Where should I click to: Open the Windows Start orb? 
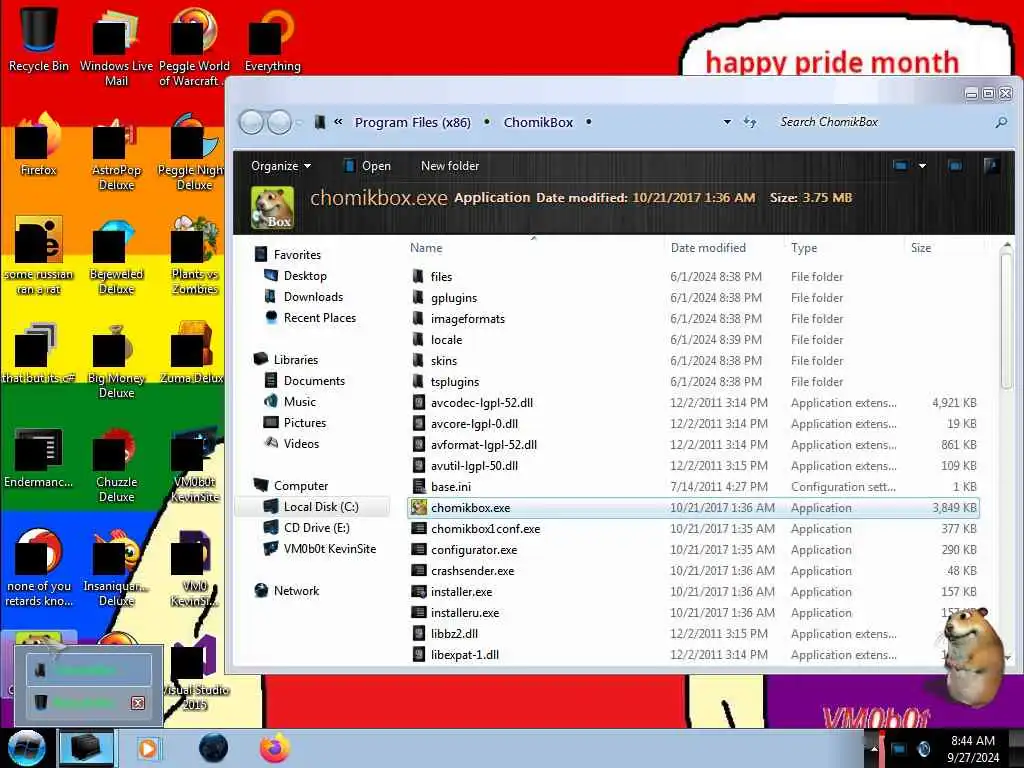(26, 748)
